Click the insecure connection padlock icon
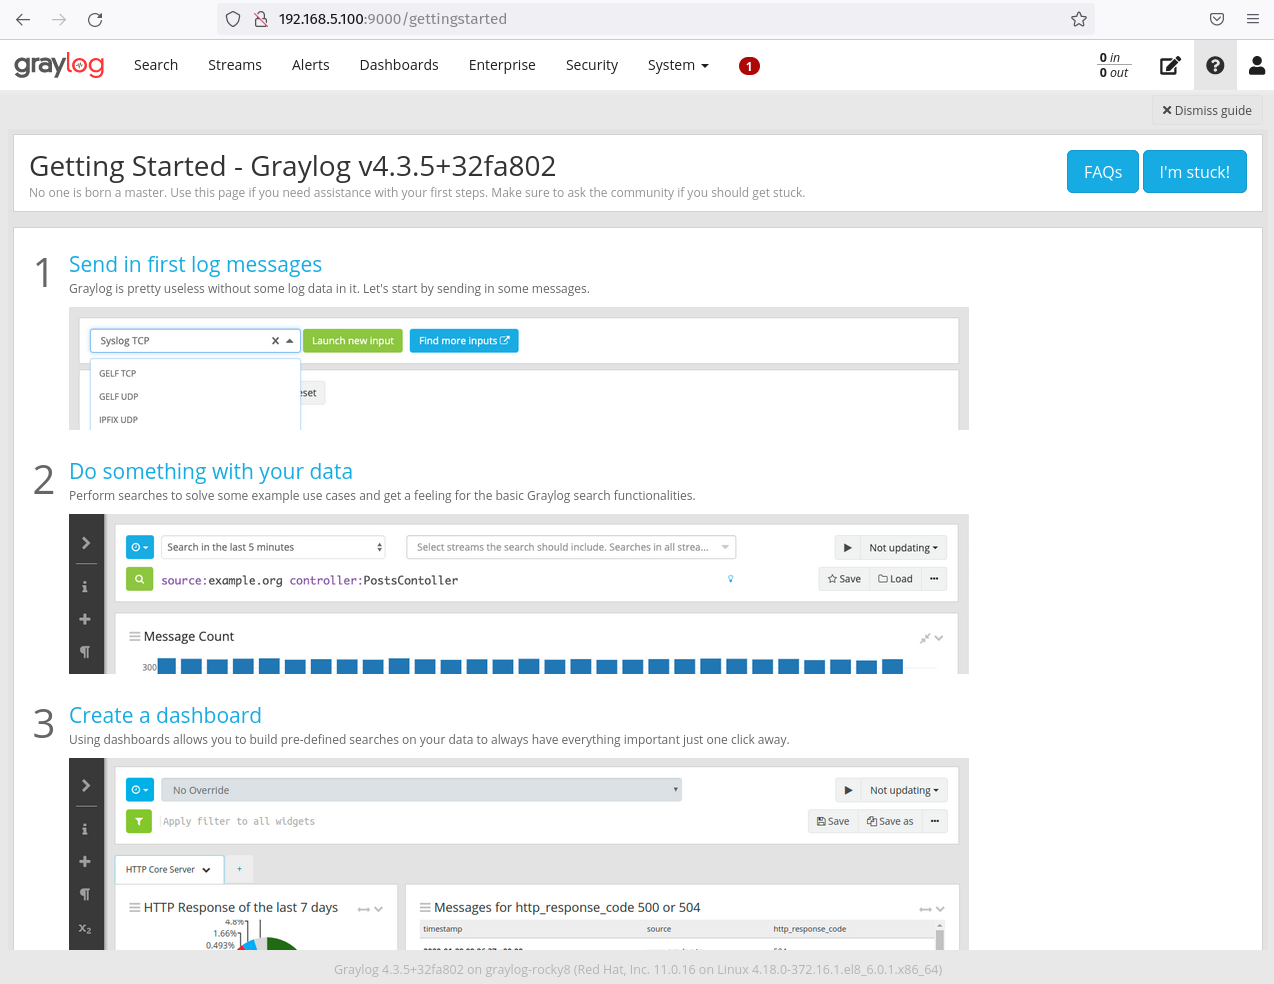 (x=260, y=19)
